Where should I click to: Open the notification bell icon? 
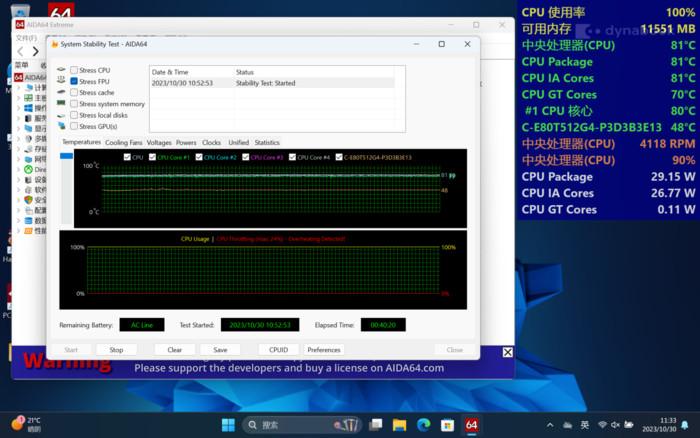pyautogui.click(x=685, y=425)
